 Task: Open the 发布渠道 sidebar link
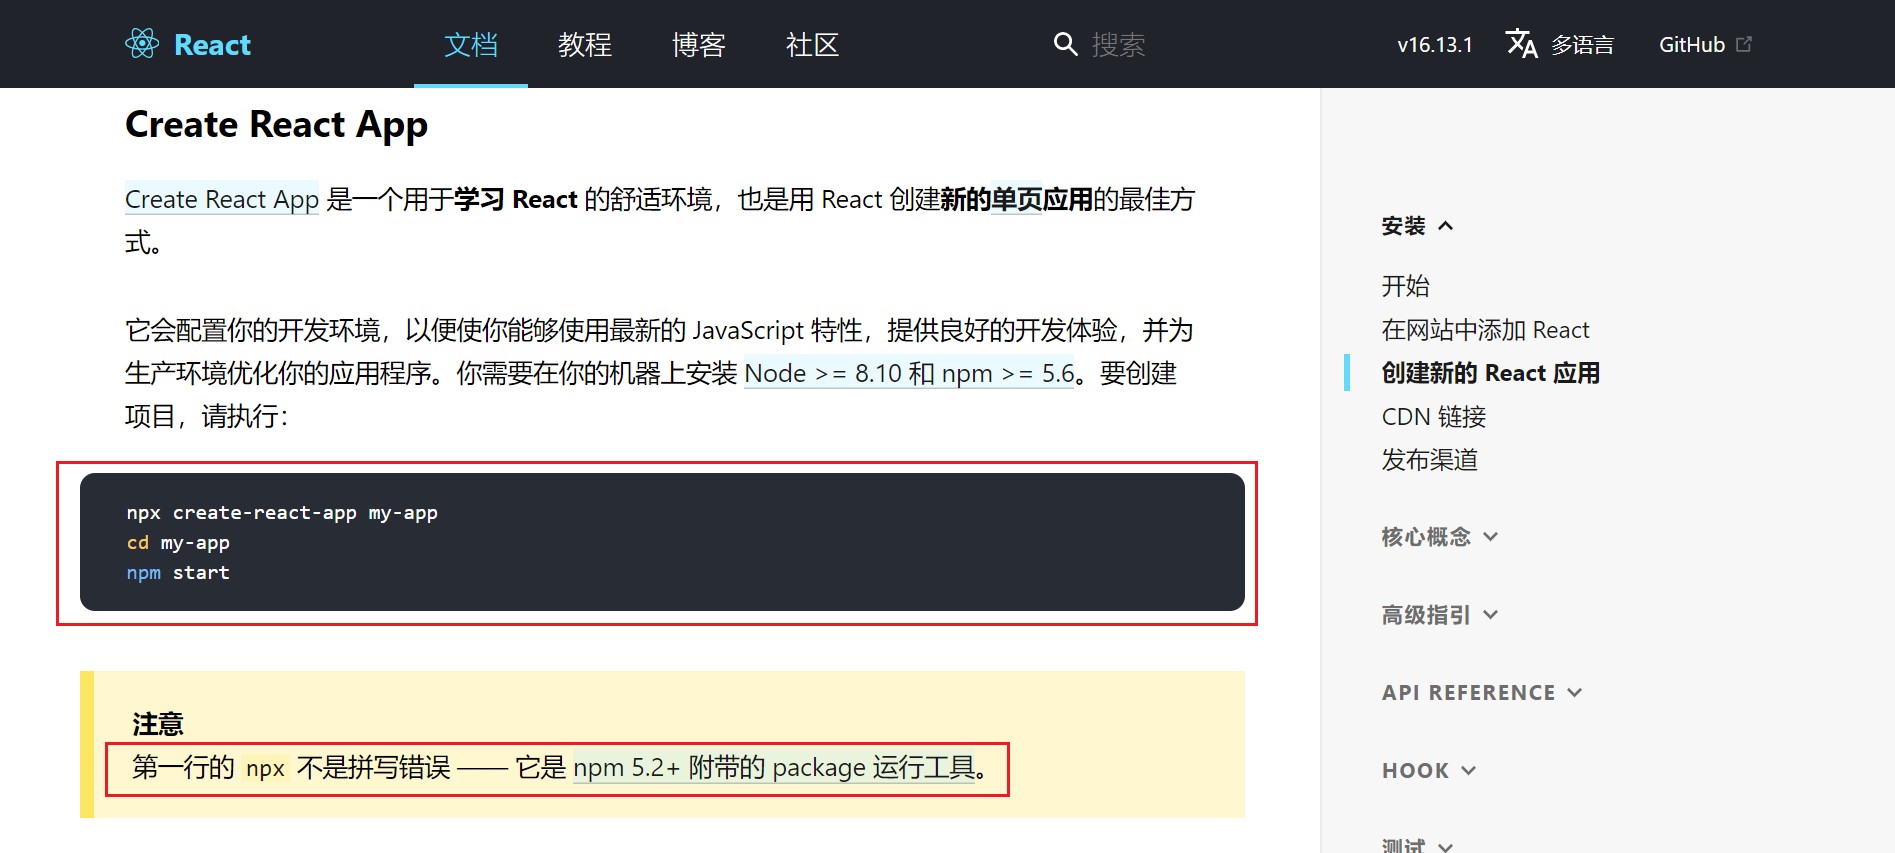1429,460
